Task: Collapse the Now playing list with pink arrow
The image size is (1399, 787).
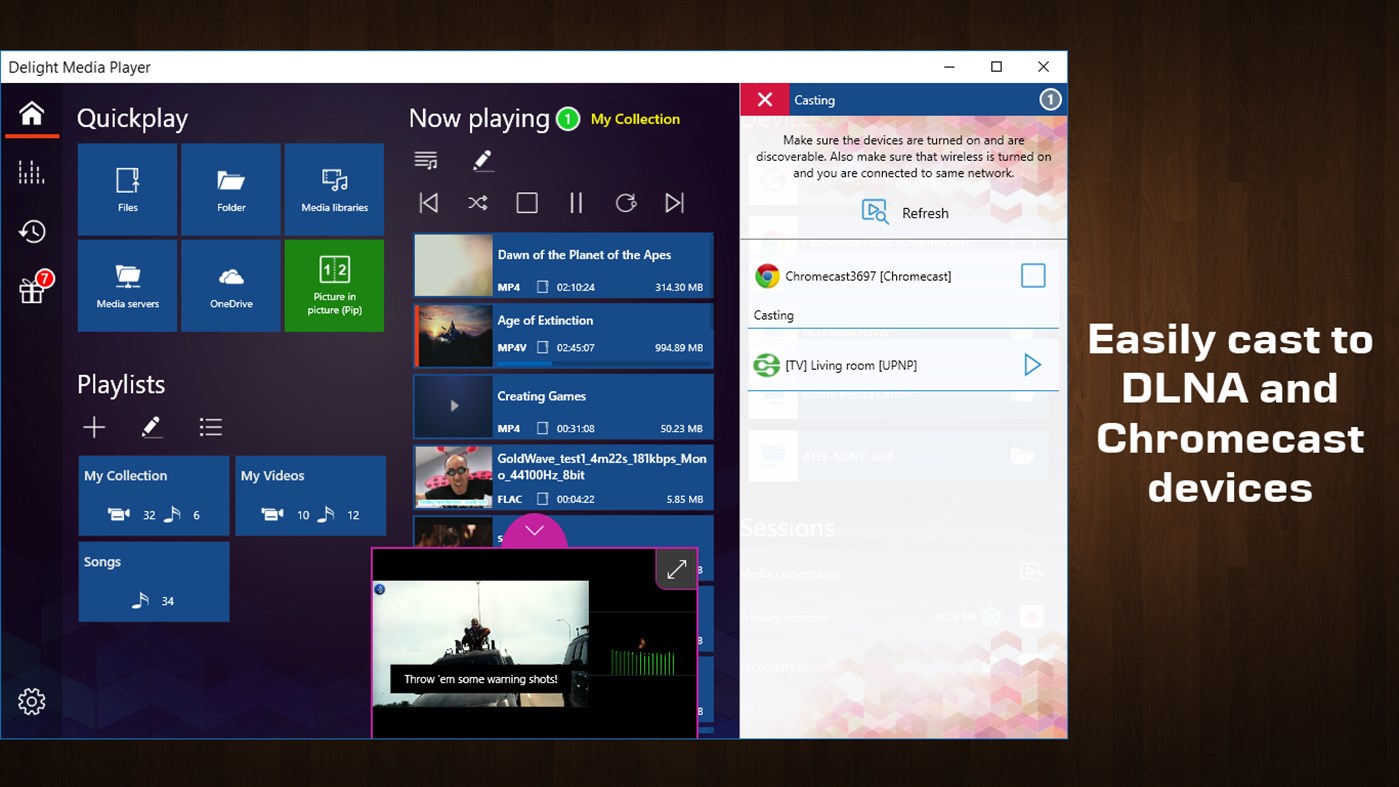Action: (x=534, y=531)
